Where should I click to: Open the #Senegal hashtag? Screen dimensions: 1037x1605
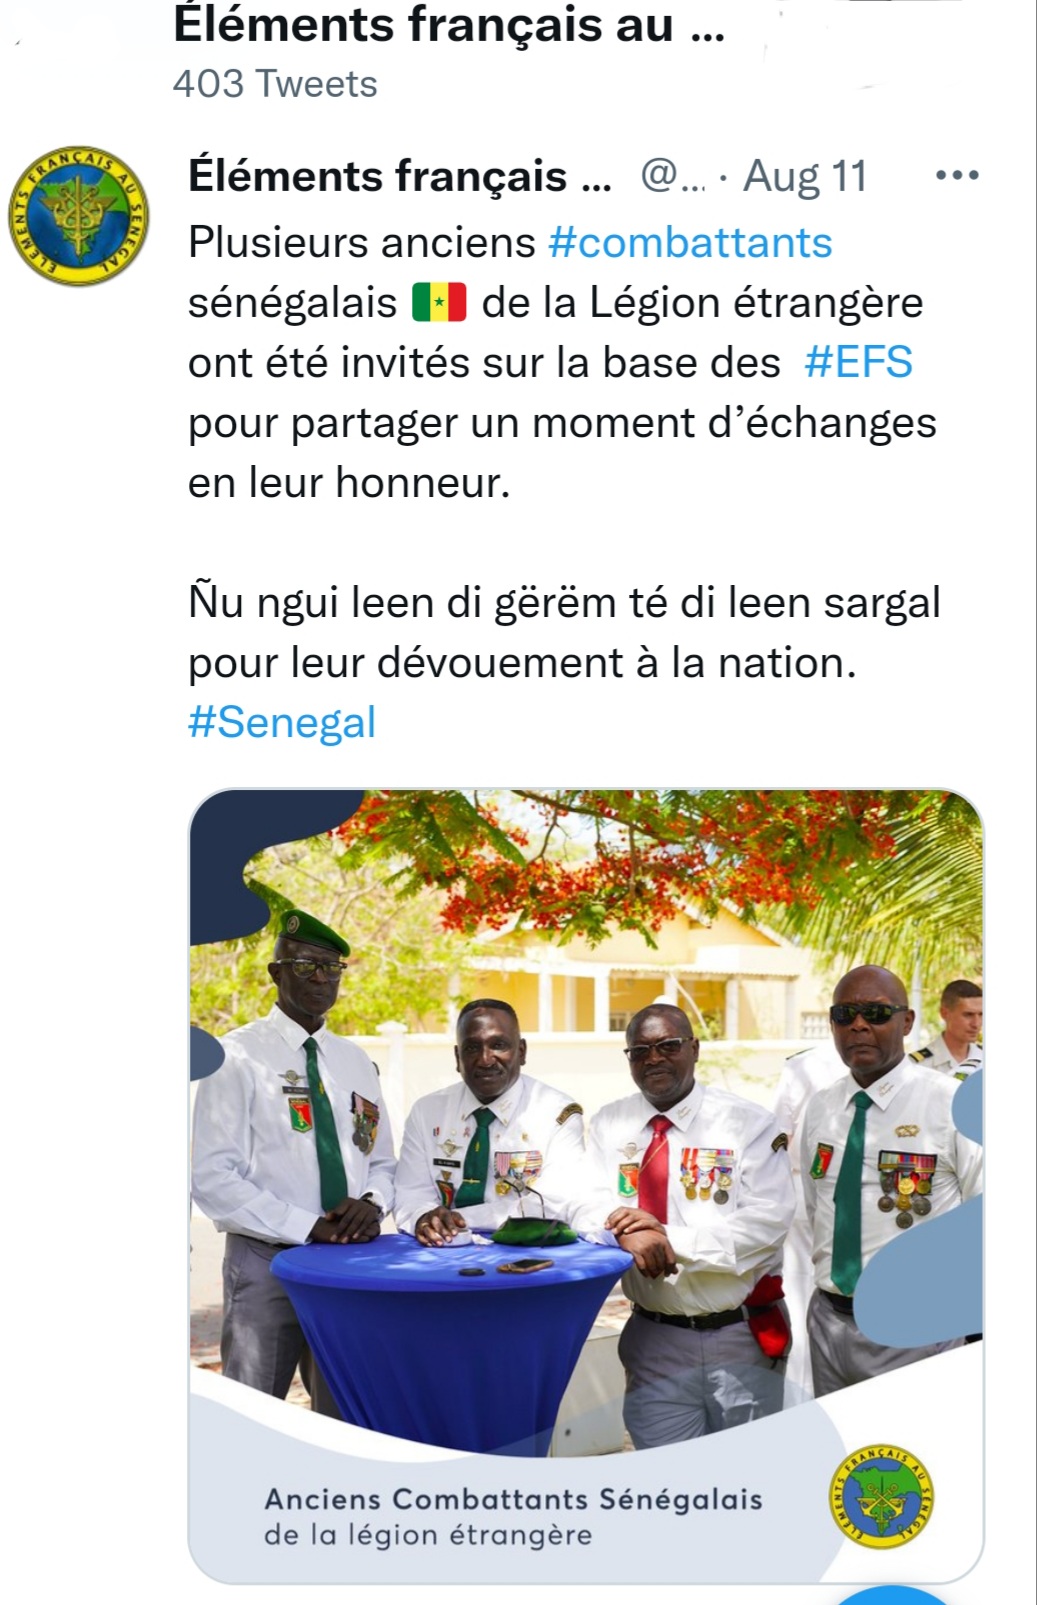(x=282, y=723)
